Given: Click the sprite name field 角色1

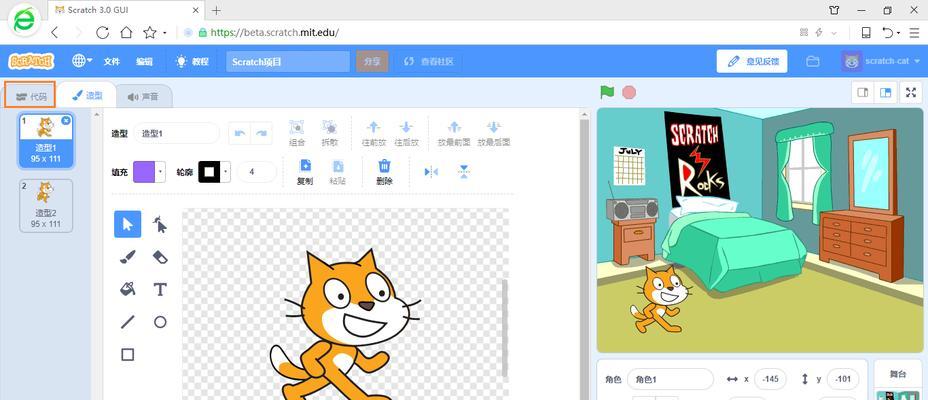Looking at the screenshot, I should [671, 379].
